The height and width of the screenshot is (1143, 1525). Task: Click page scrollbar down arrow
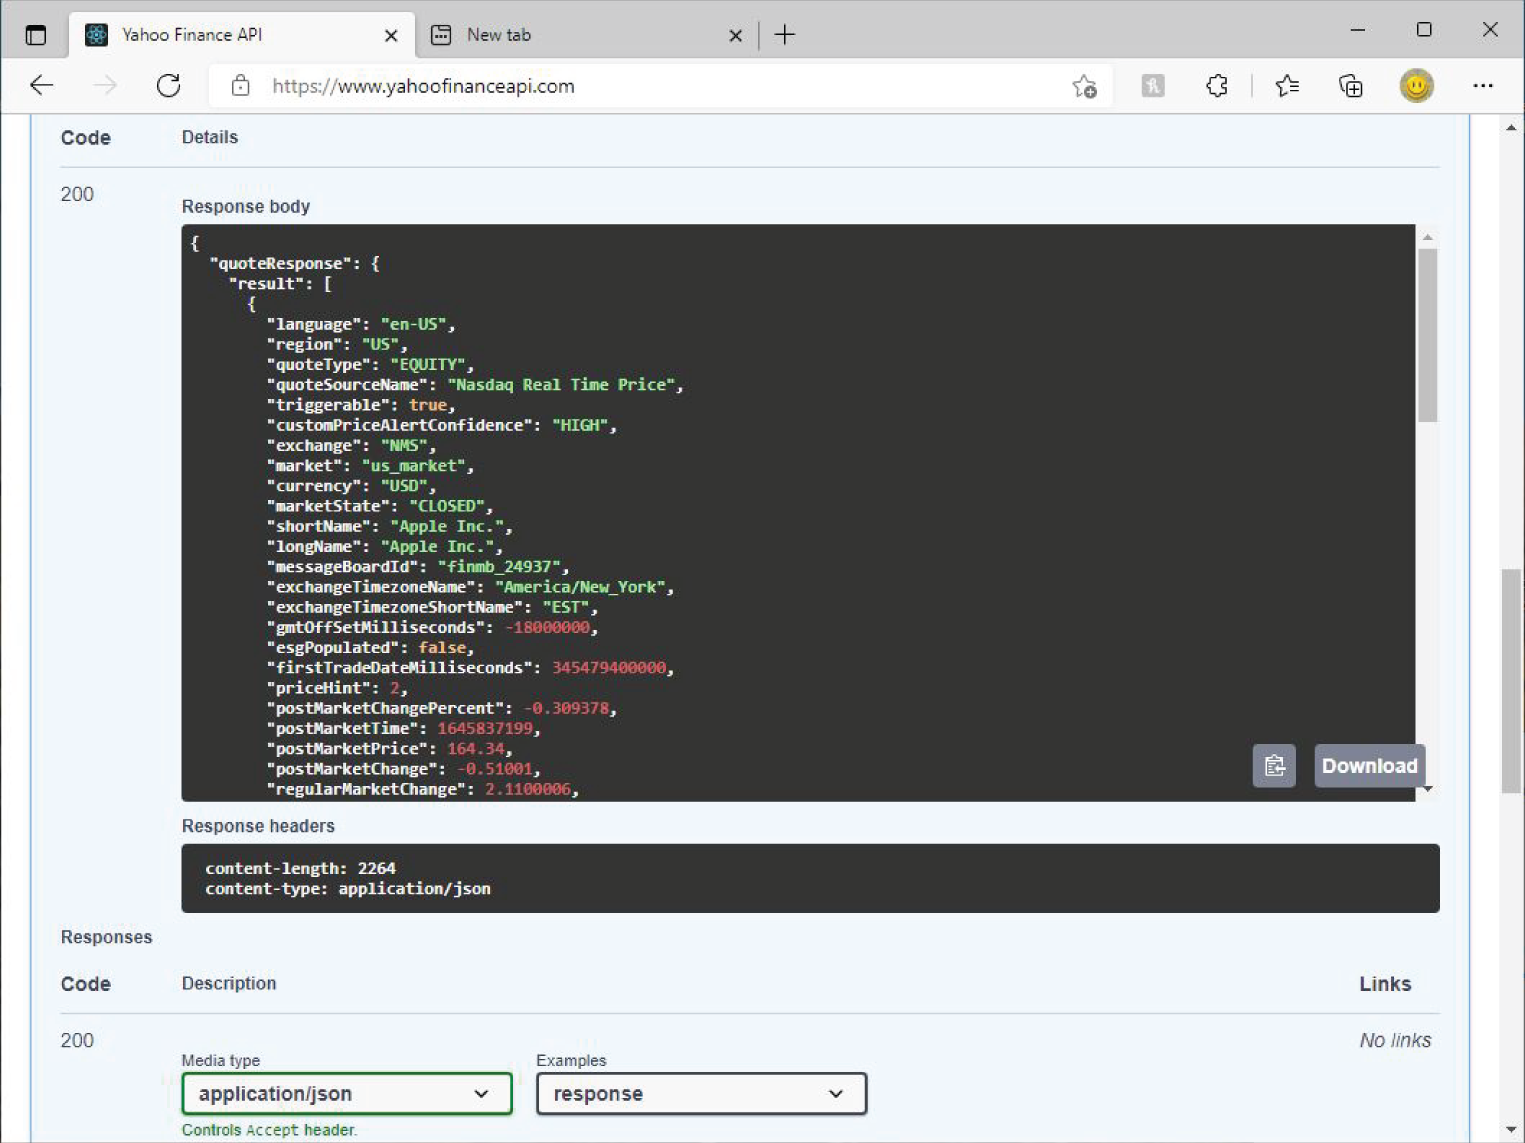[1511, 1130]
